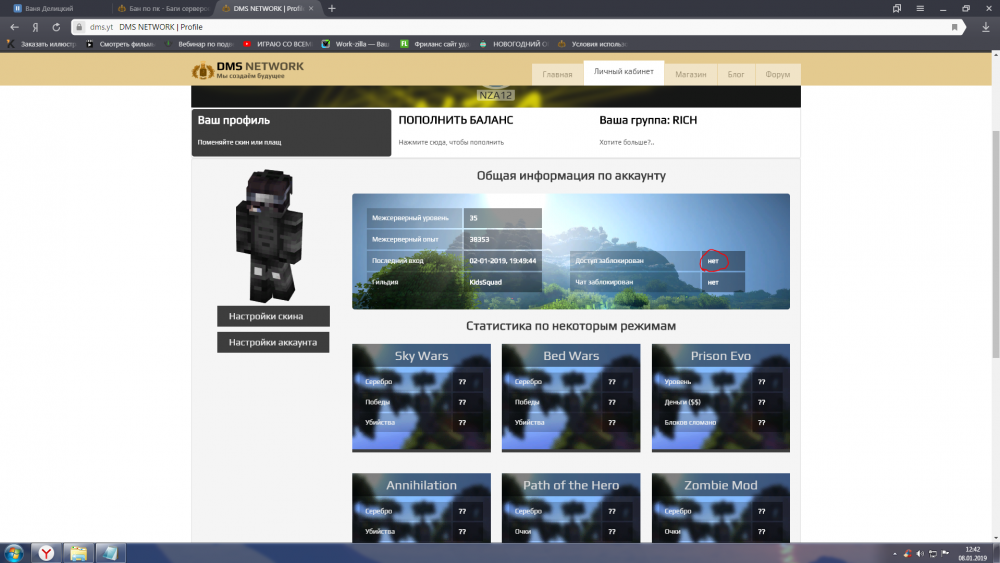The image size is (1000, 563).
Task: Open the Ваш профиль section
Action: (x=291, y=133)
